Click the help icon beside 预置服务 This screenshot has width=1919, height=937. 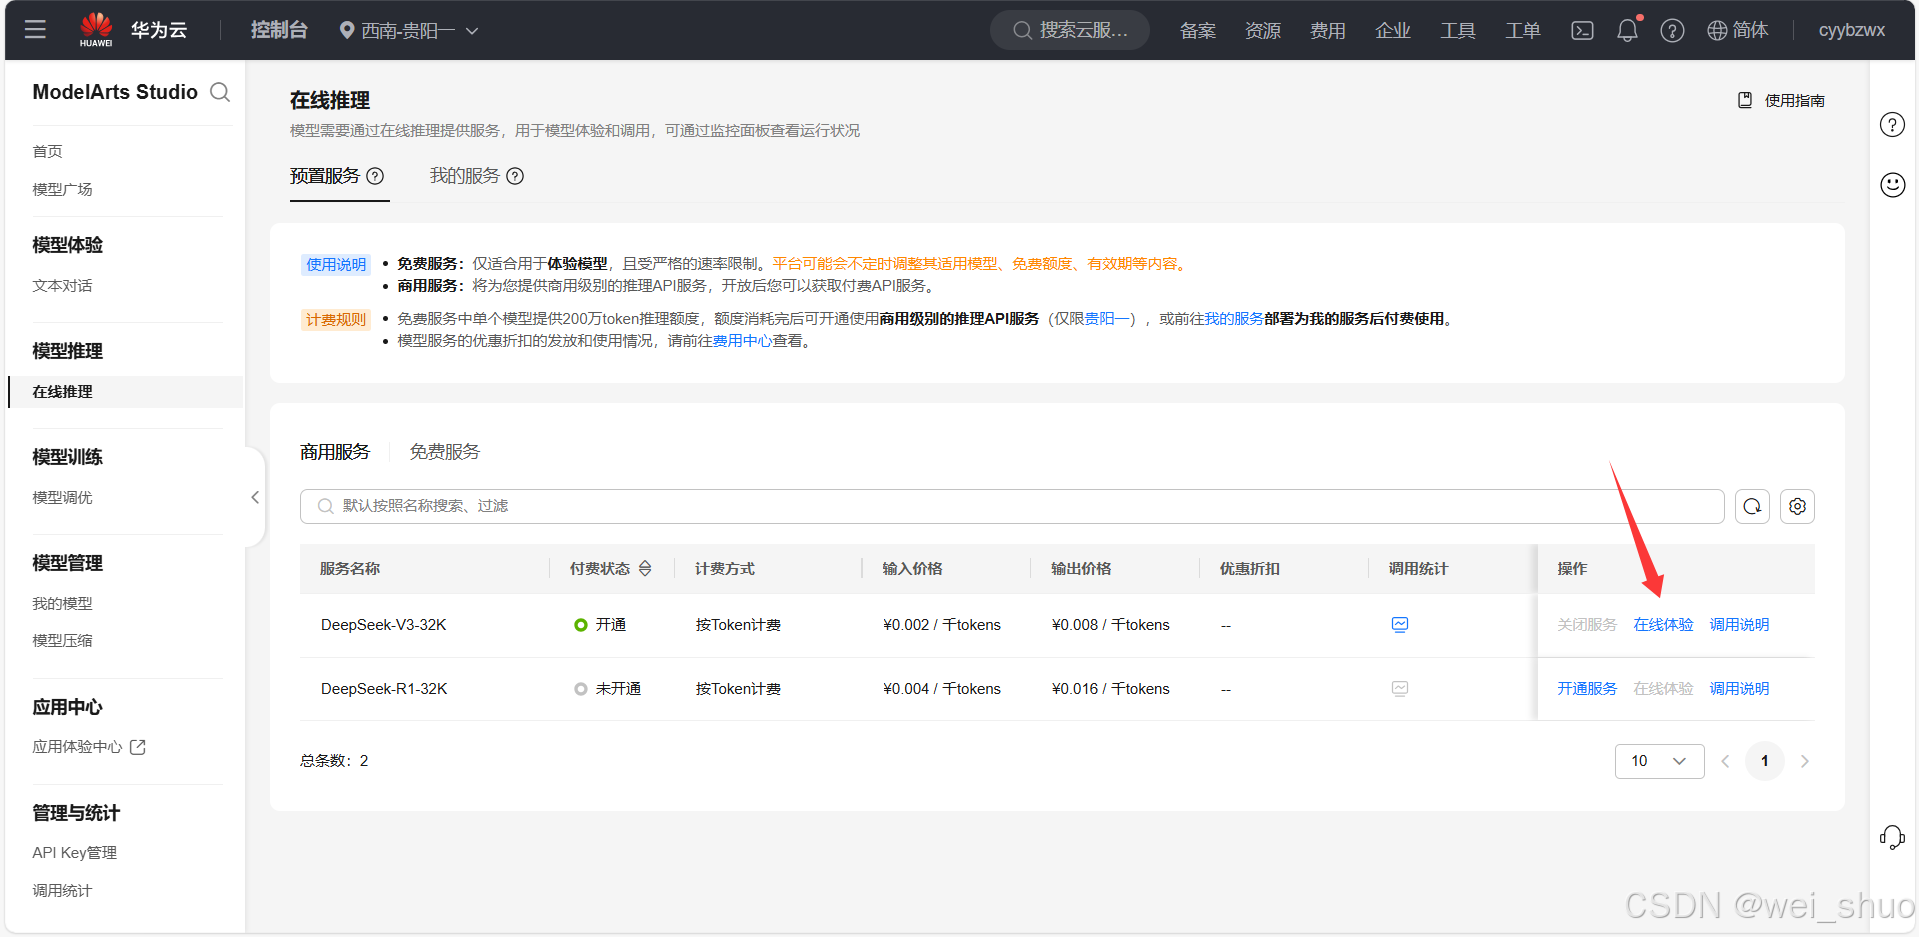tap(375, 176)
